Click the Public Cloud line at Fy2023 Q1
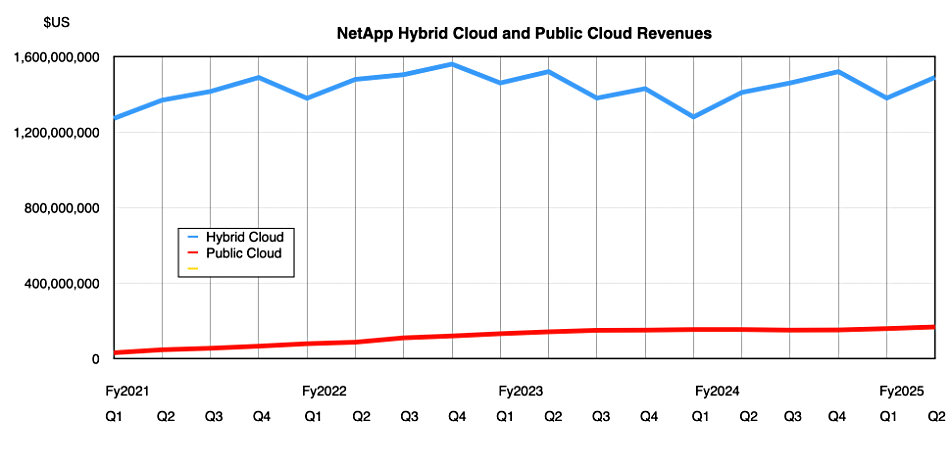The width and height of the screenshot is (950, 475). tap(500, 334)
